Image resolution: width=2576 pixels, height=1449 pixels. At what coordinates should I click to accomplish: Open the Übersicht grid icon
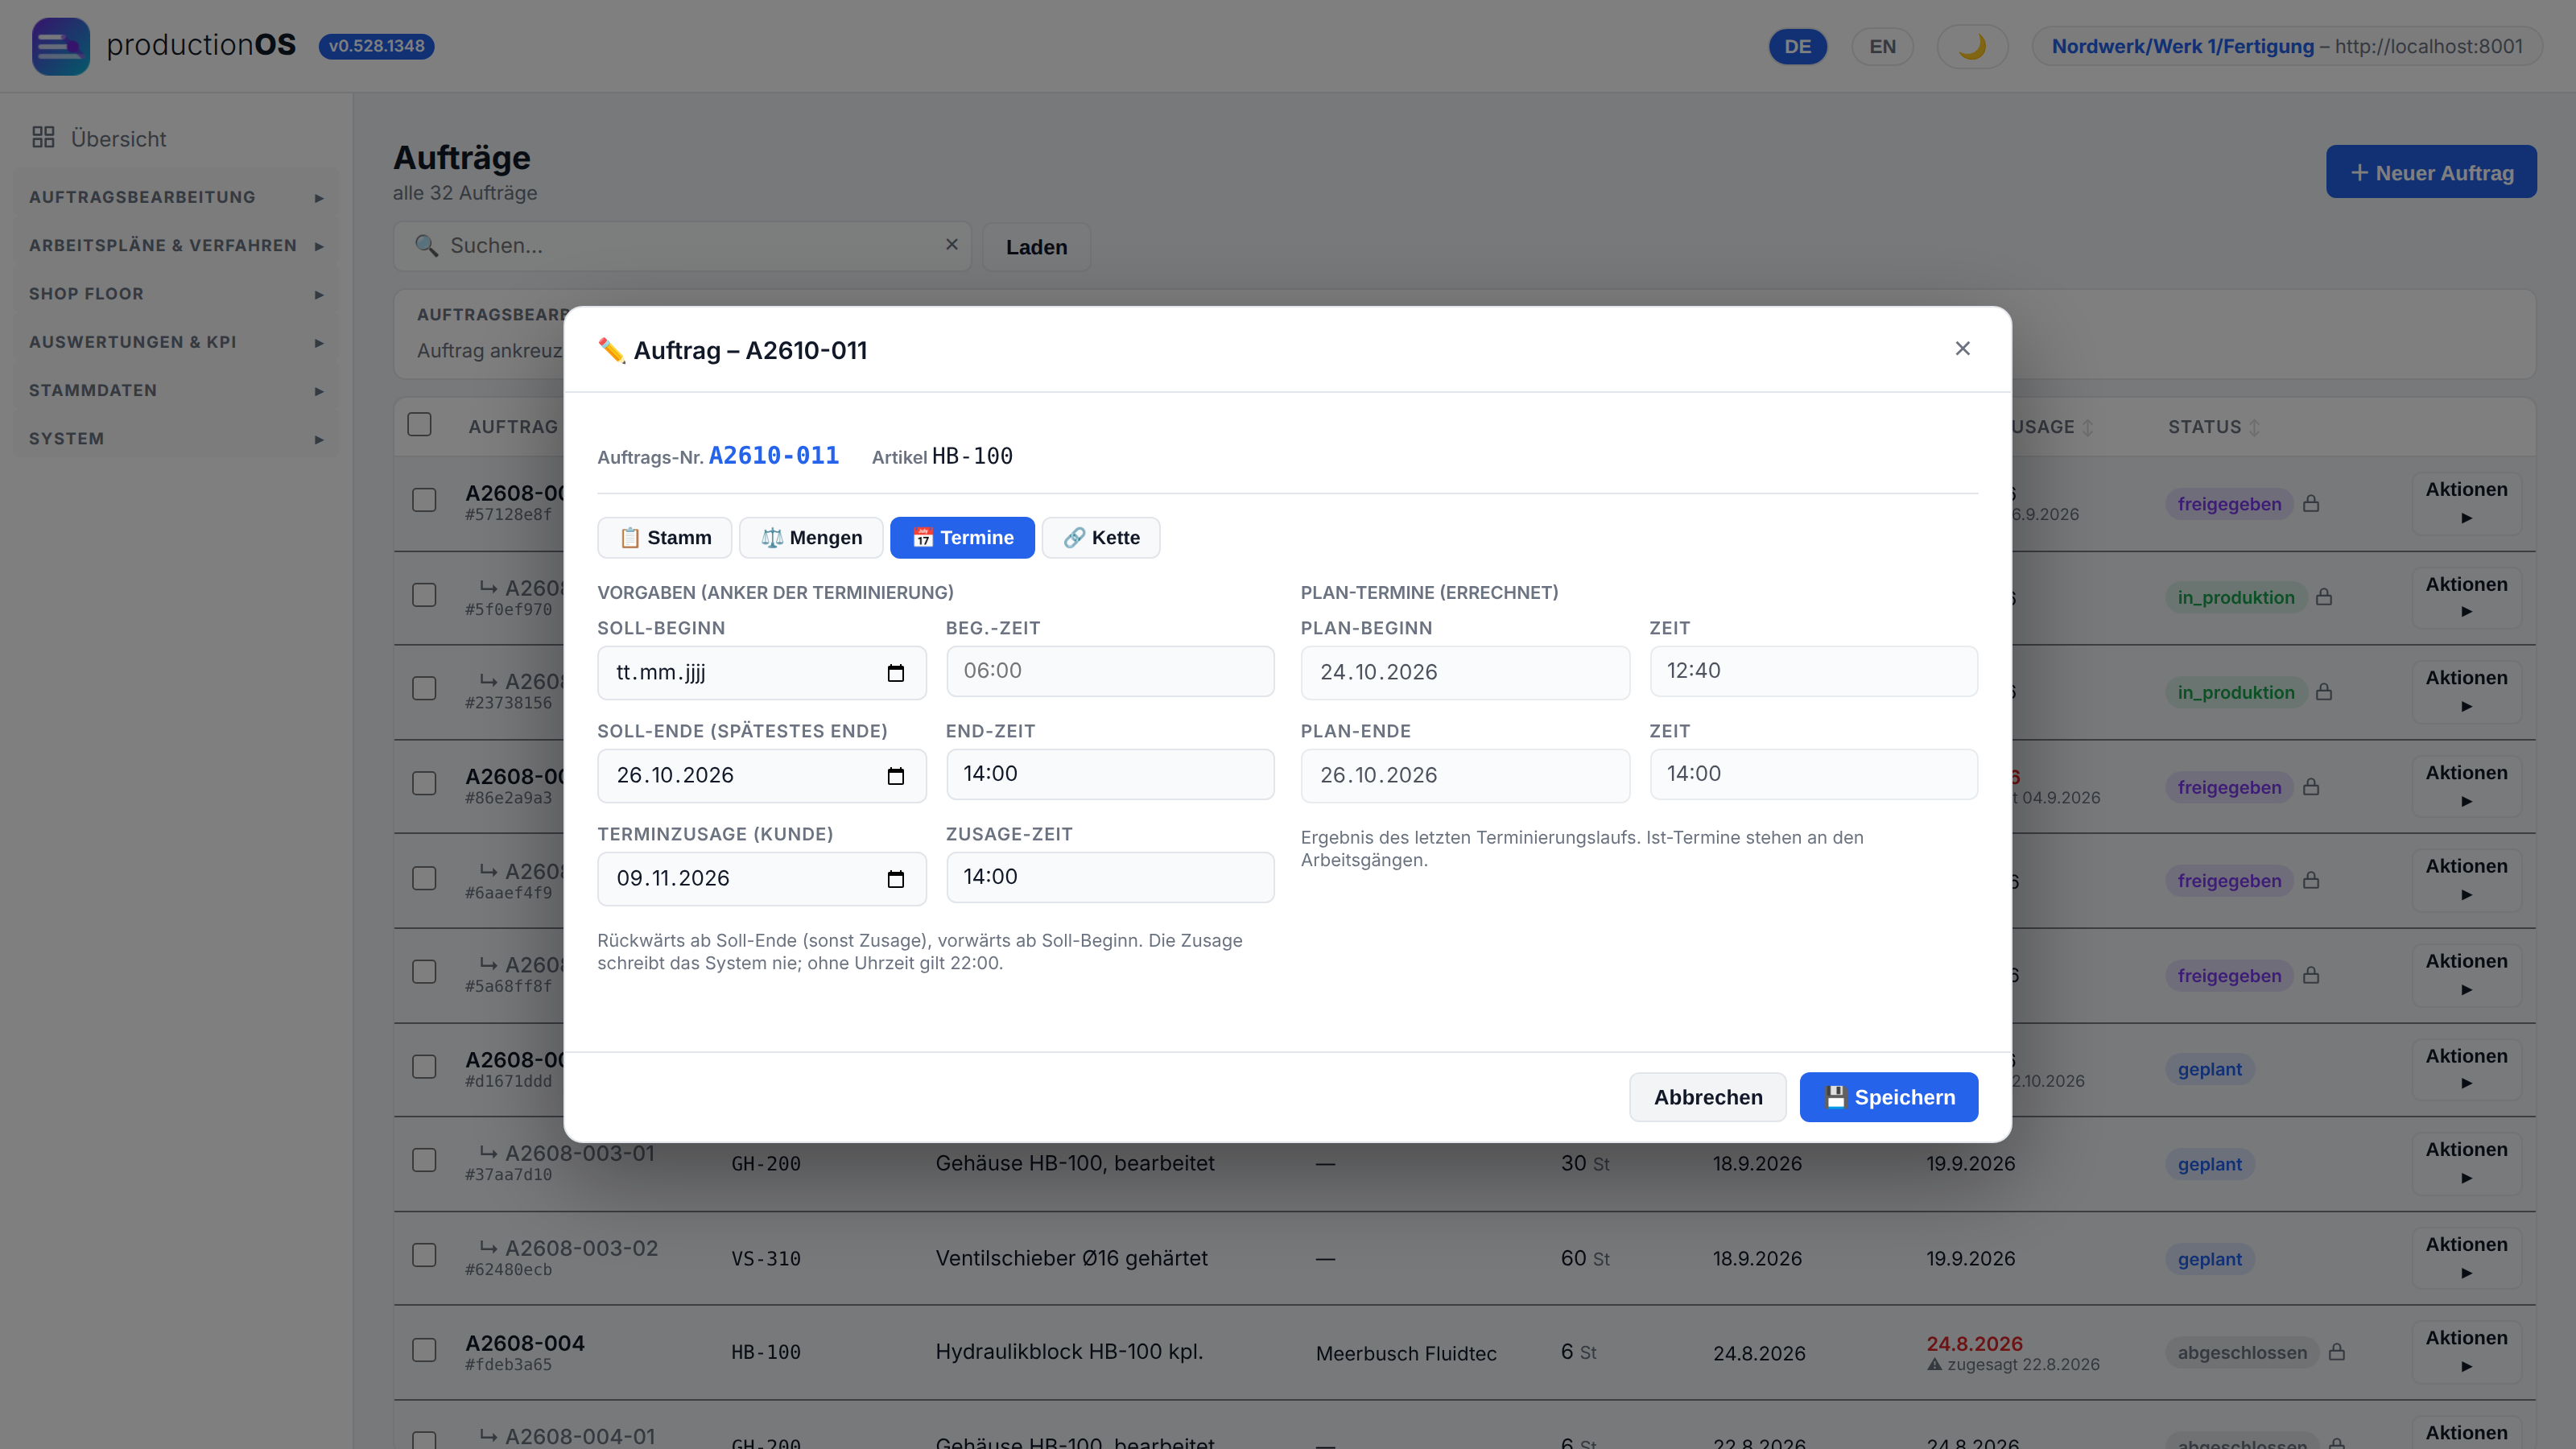[43, 138]
